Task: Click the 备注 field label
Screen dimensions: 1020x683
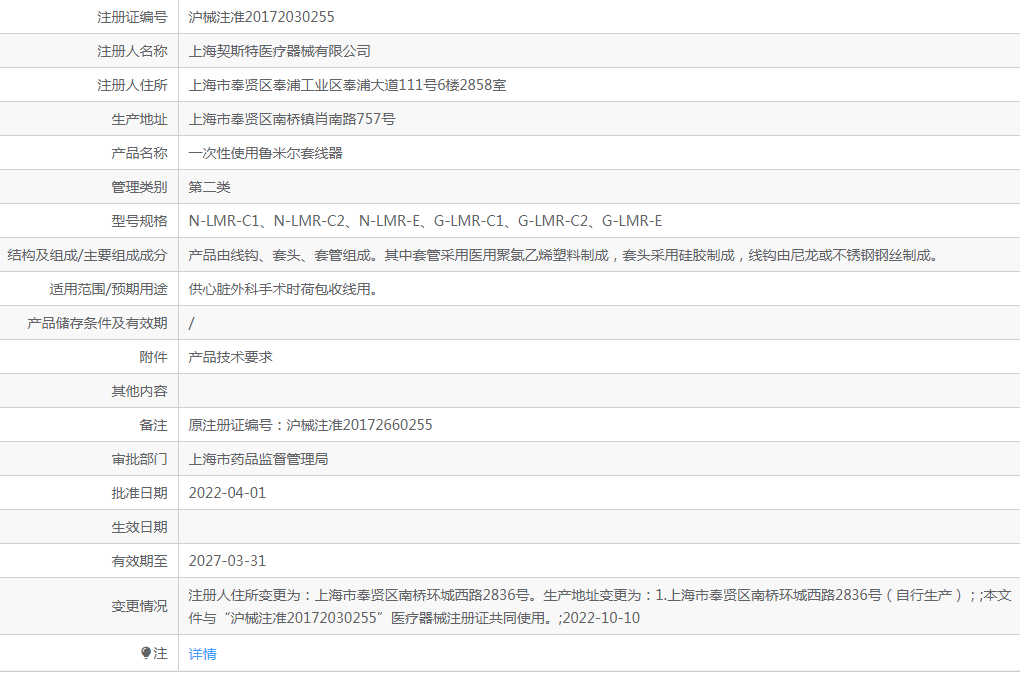Action: [154, 425]
